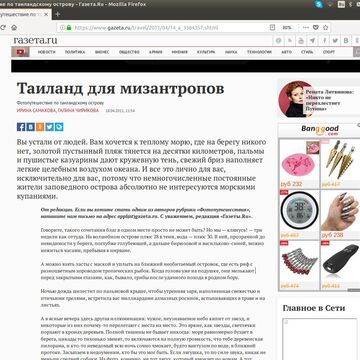Share article on Odnoklassniki orange icon
Screen dimensions: 360x360
click(x=40, y=127)
